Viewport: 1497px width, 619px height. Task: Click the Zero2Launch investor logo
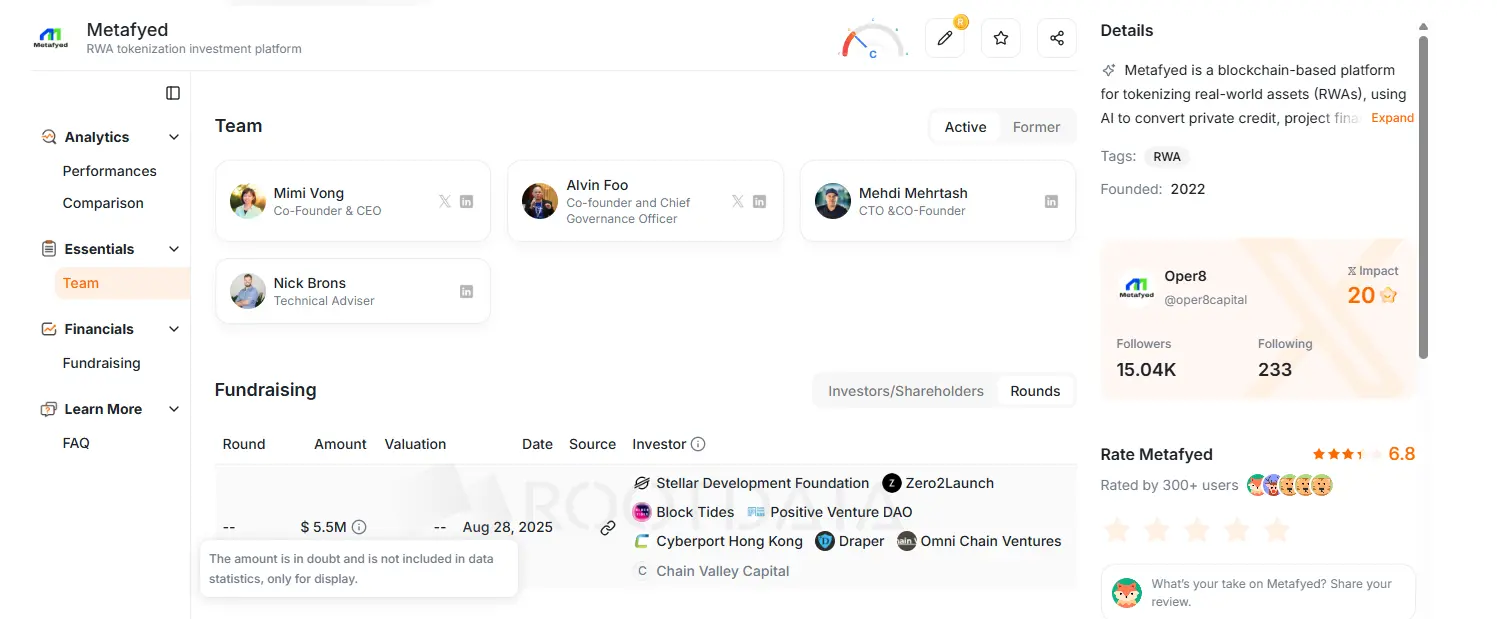coord(892,483)
